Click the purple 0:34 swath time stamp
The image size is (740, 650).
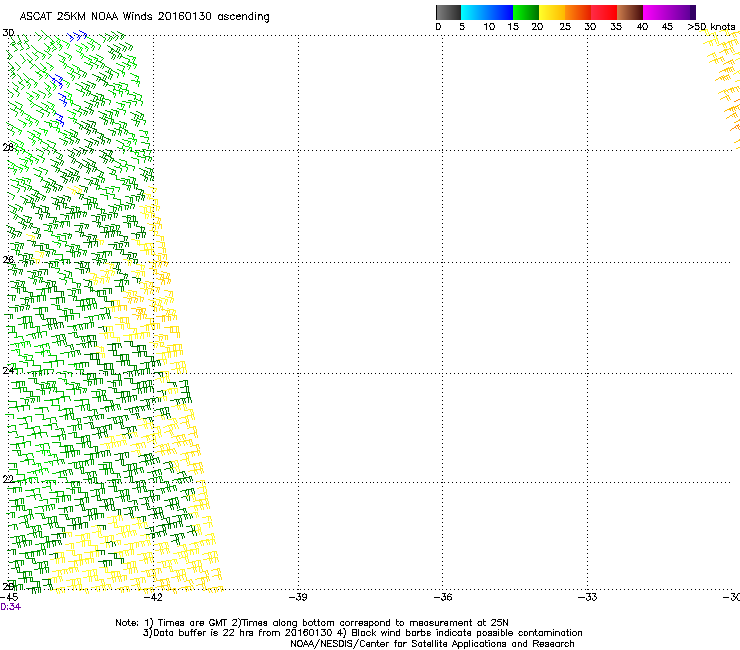(x=10, y=607)
